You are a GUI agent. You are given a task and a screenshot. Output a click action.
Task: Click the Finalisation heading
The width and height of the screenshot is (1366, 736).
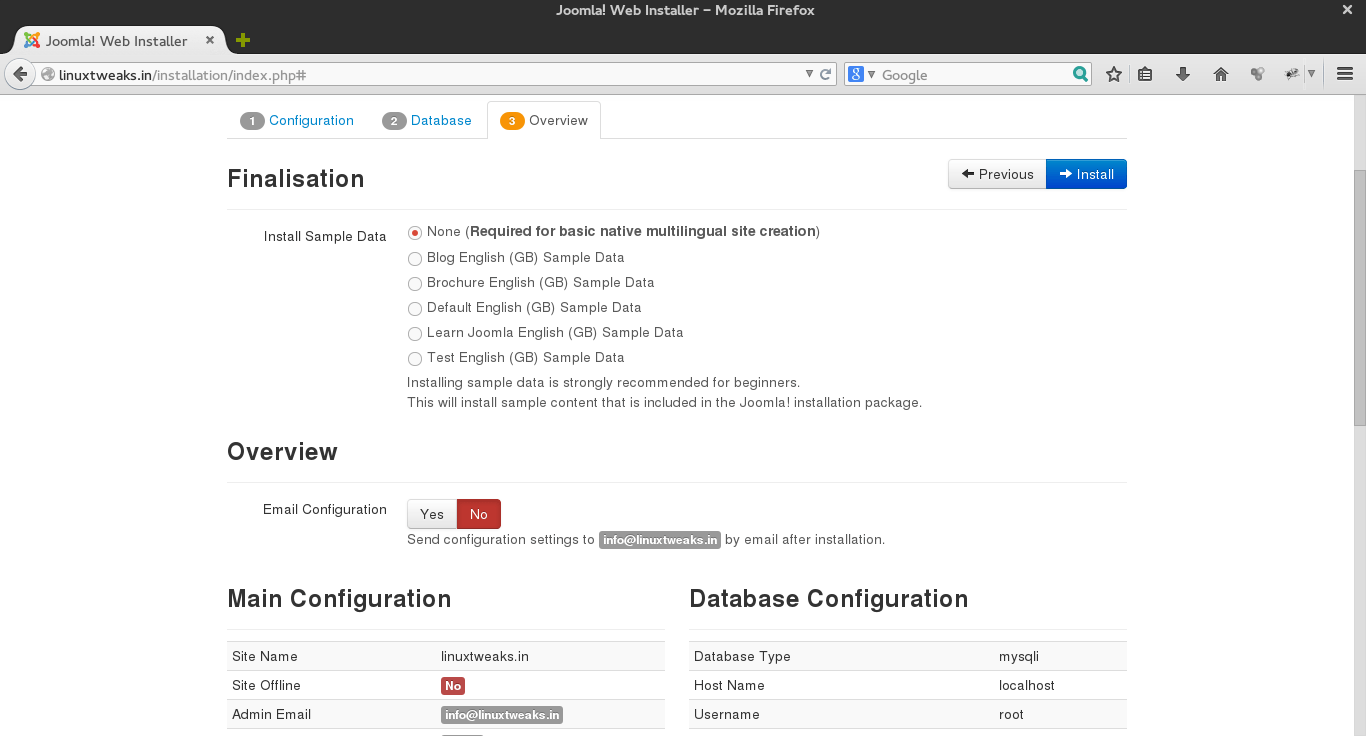(x=296, y=179)
